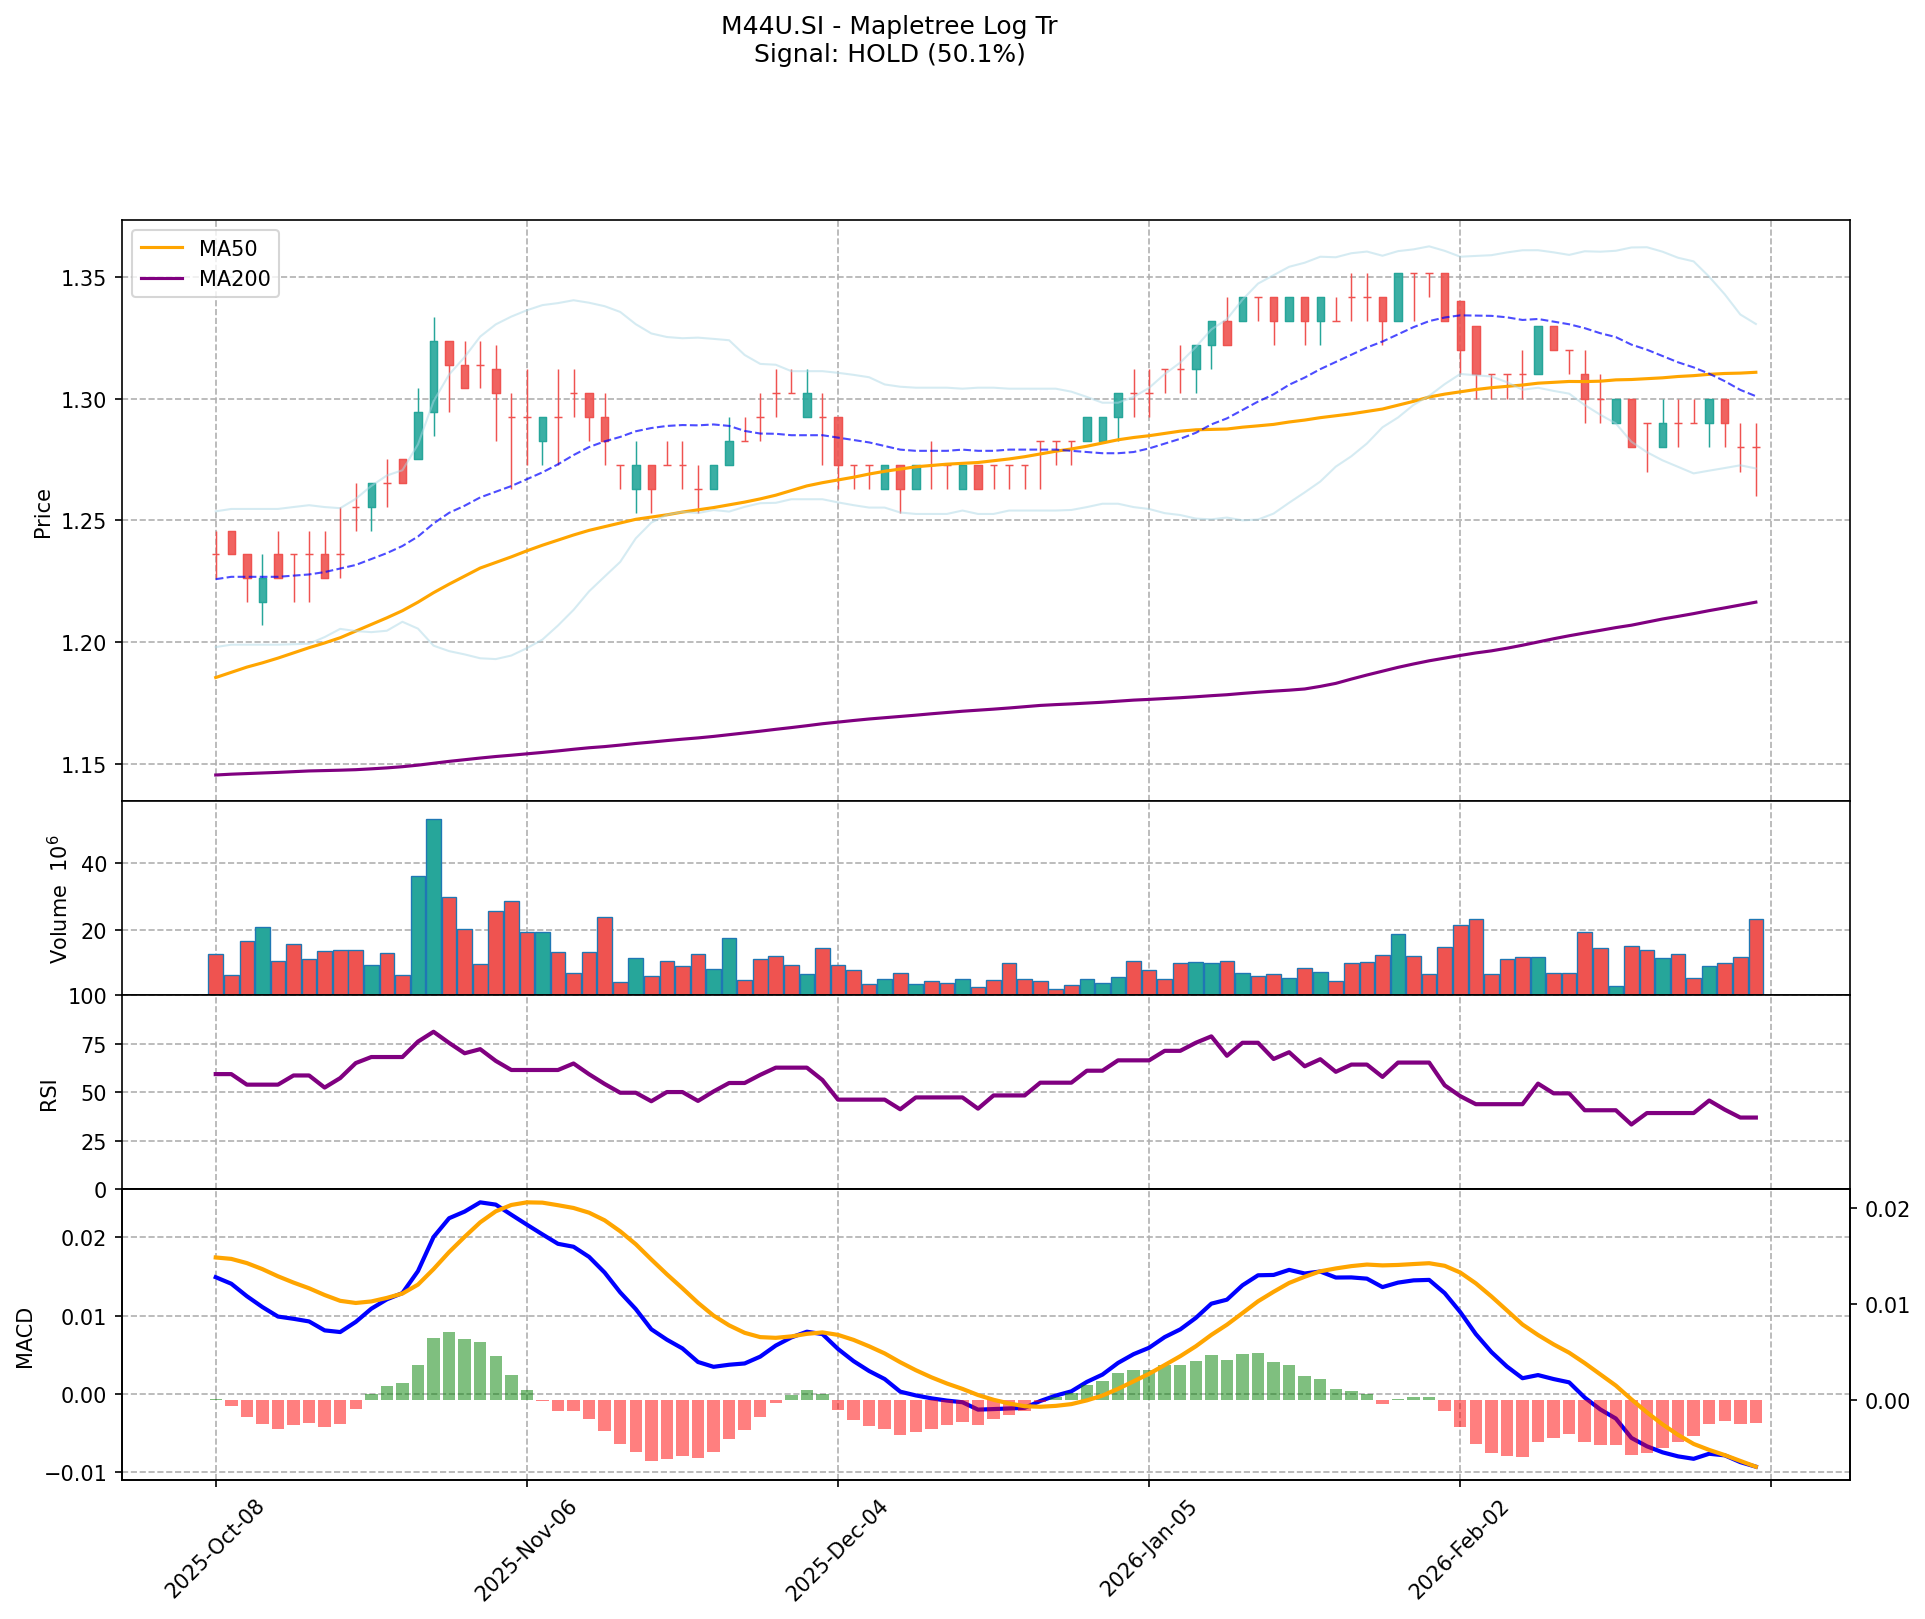Click the MA200 legend entry
The image size is (1925, 1619).
[234, 279]
